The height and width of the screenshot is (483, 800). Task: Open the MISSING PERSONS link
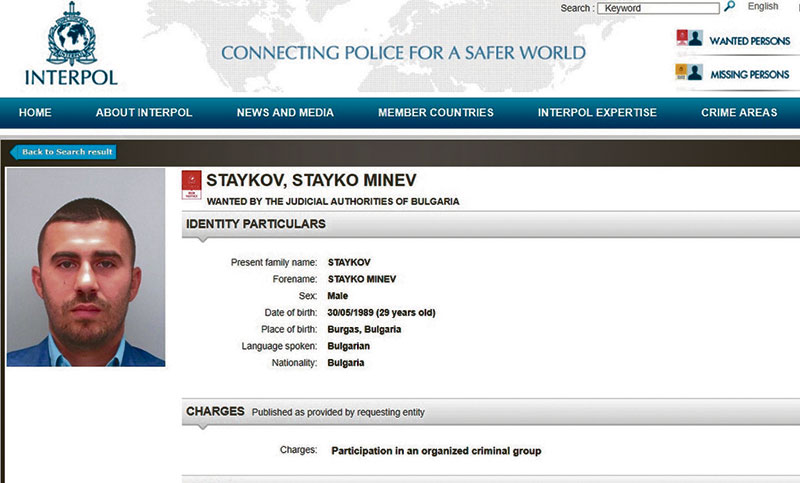[x=749, y=74]
